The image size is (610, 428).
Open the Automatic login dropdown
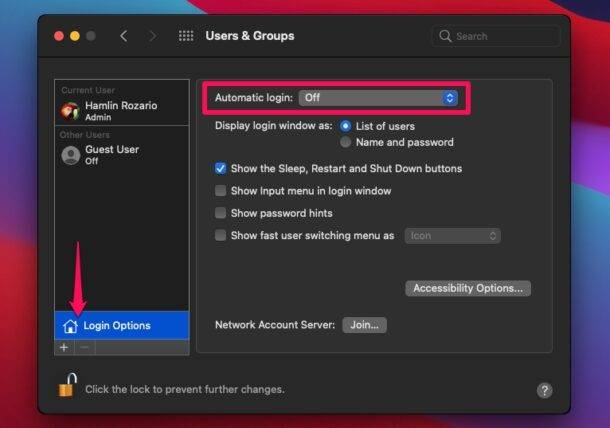click(378, 98)
